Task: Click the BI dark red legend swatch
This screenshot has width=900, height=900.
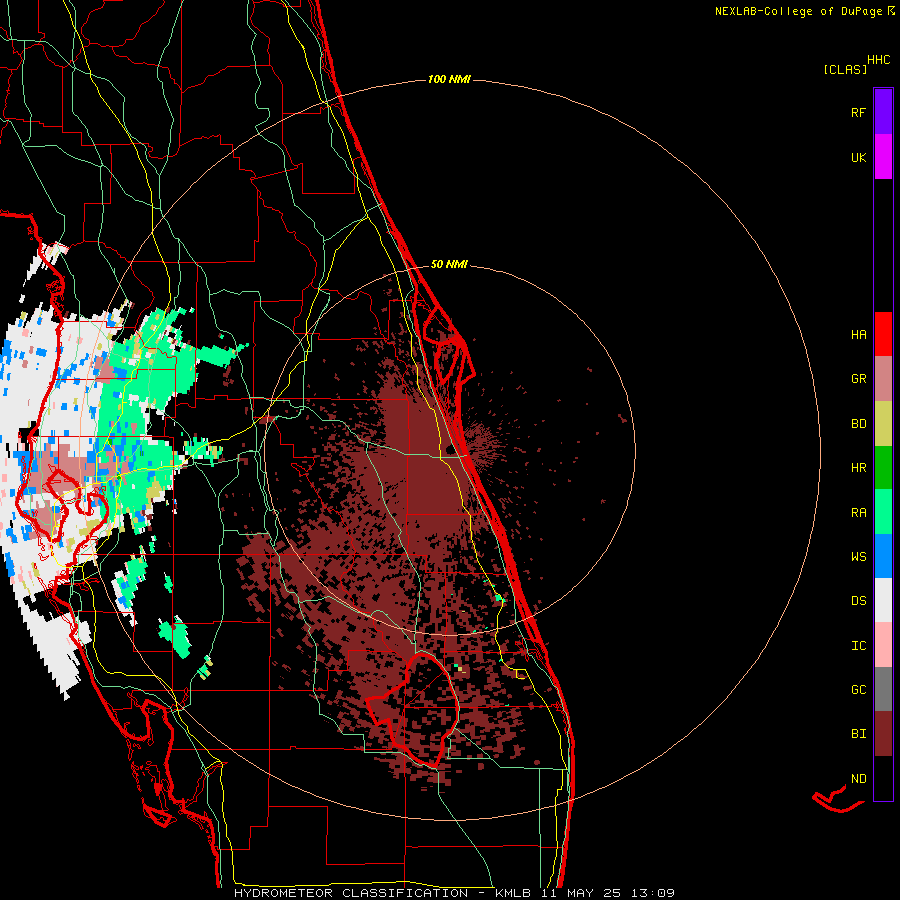Action: [x=883, y=734]
